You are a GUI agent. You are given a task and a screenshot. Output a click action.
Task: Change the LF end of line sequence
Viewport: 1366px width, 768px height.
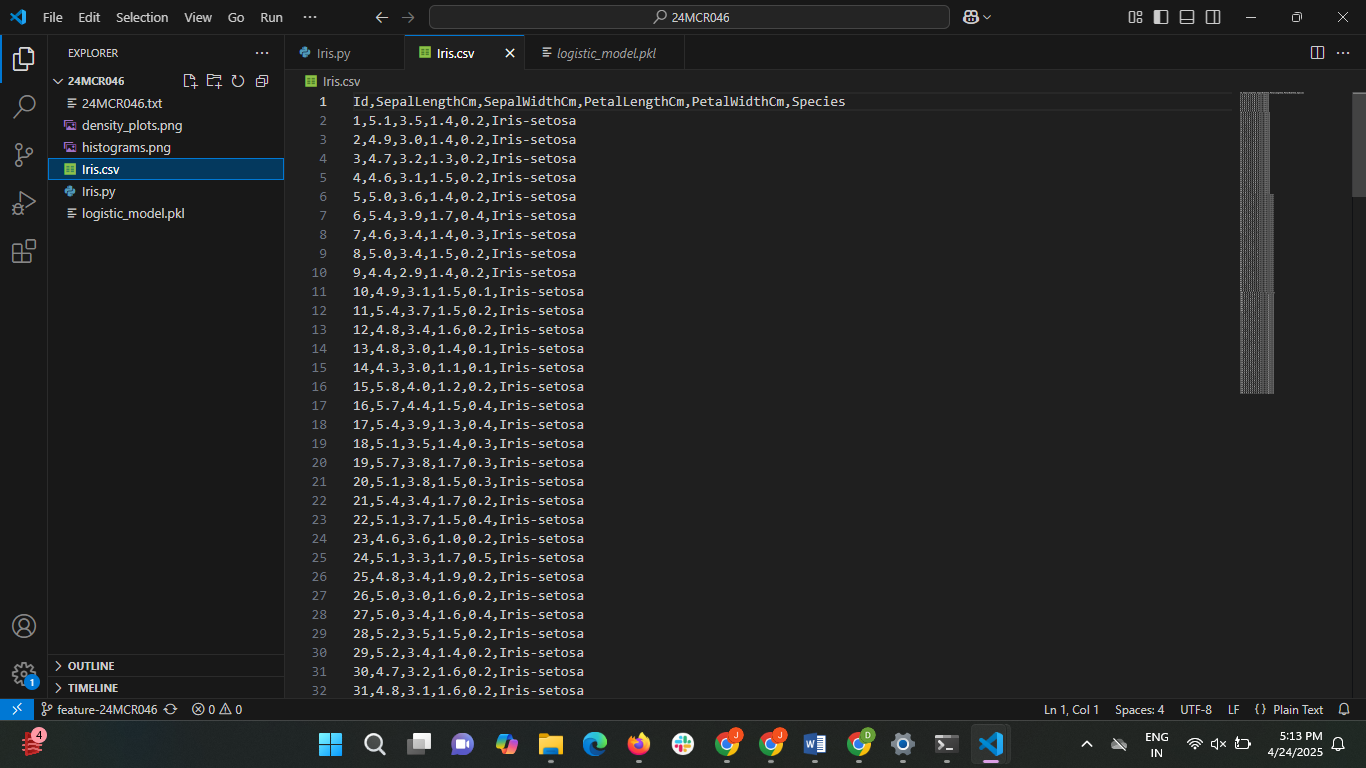(x=1234, y=709)
